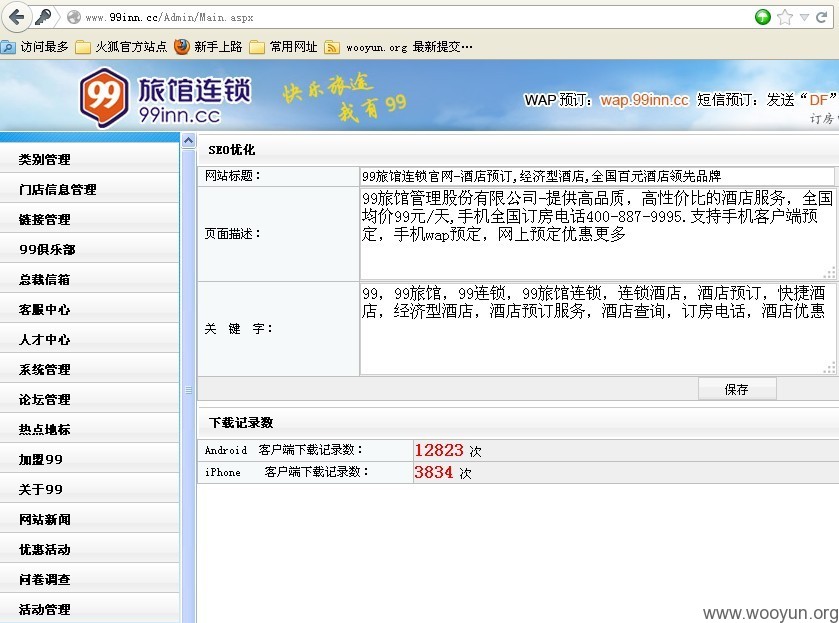Image resolution: width=839 pixels, height=623 pixels.
Task: Select 链接管理 in the sidebar
Action: [89, 219]
